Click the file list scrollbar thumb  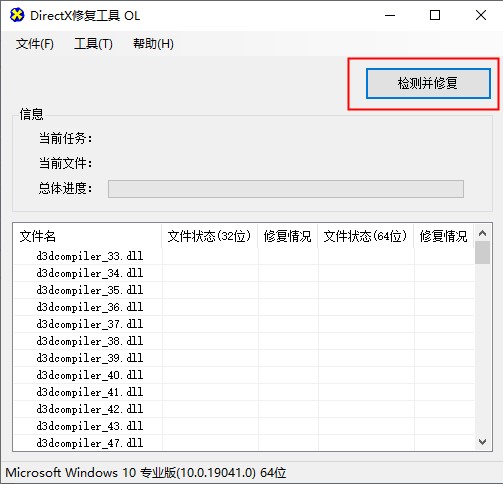482,253
